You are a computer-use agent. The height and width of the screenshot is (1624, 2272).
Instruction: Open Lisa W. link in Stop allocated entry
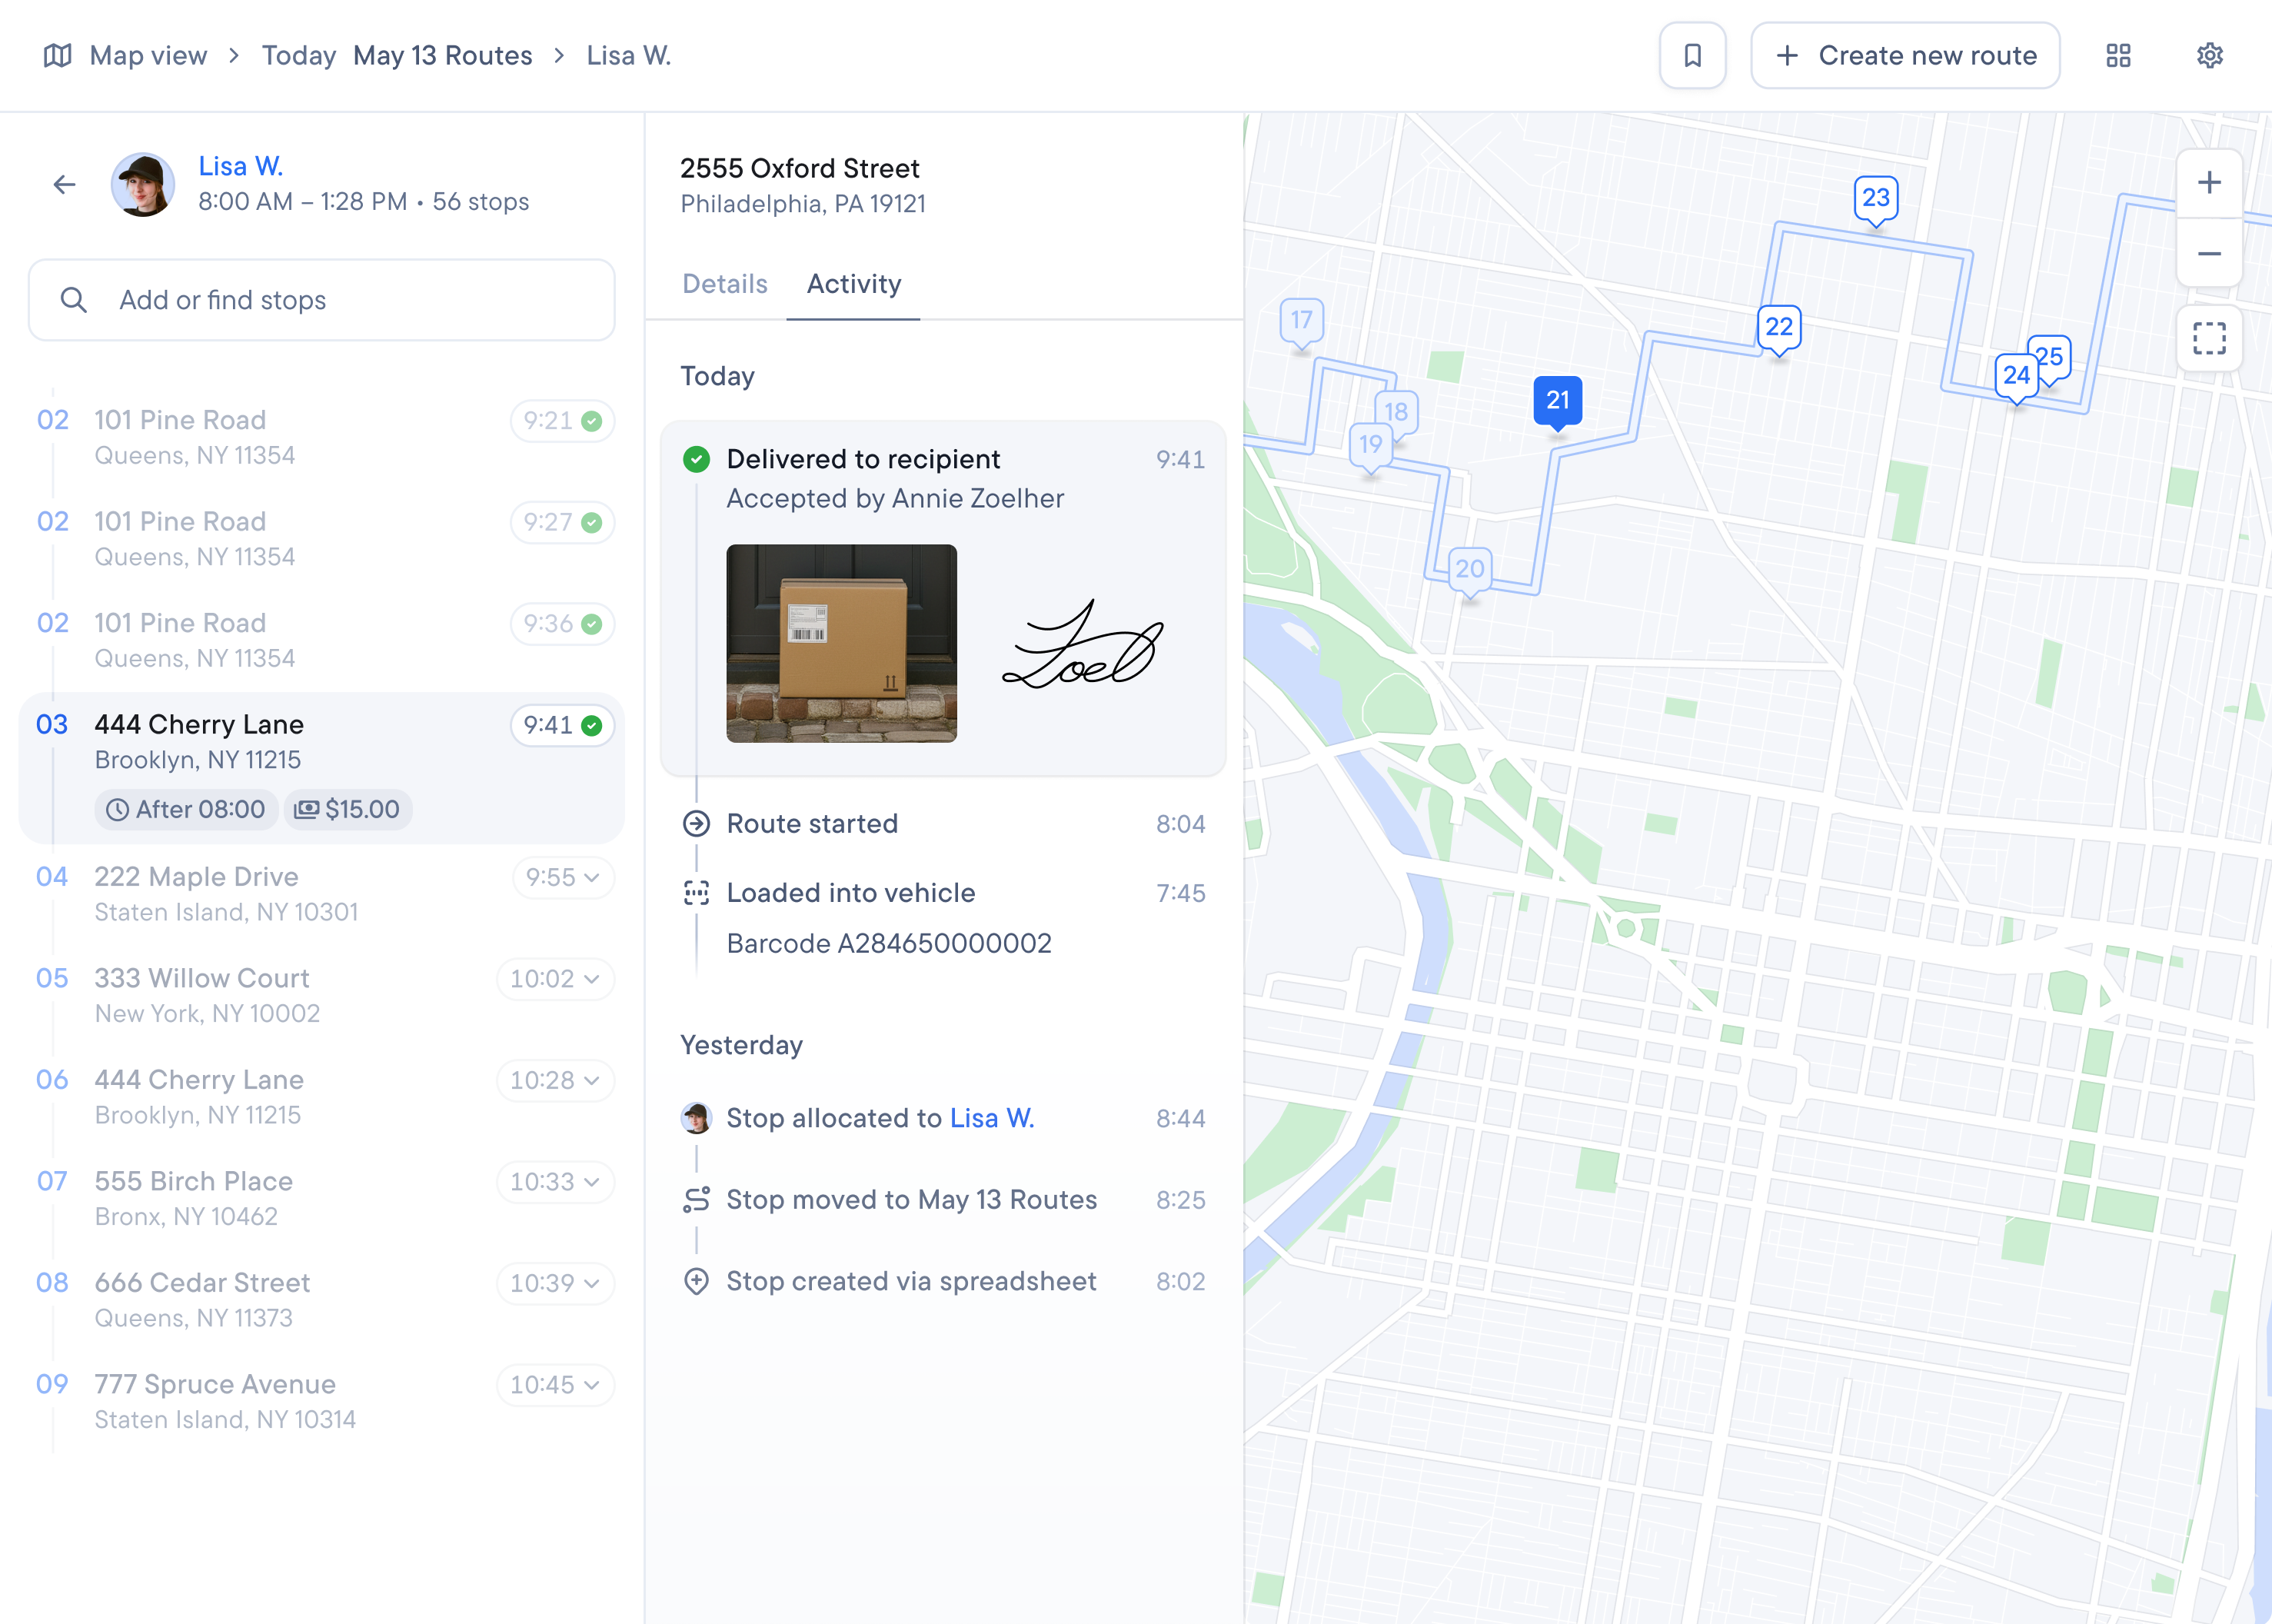point(992,1118)
